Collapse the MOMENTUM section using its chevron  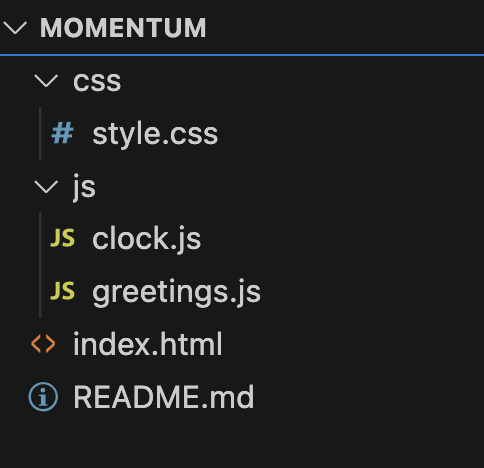point(15,27)
